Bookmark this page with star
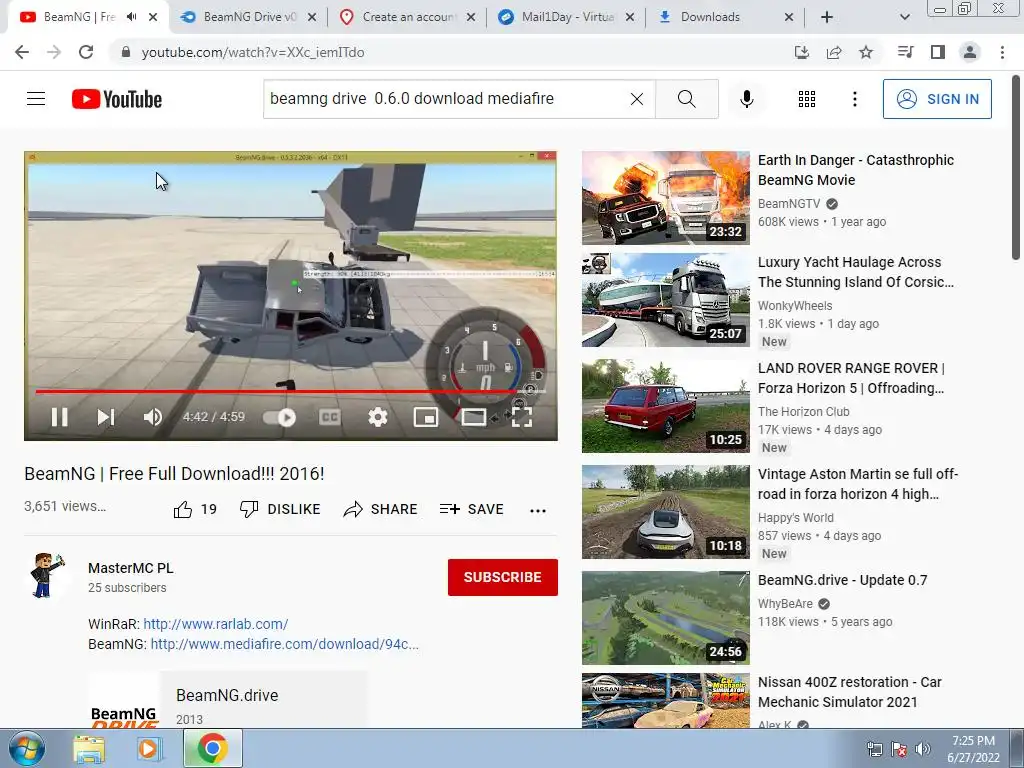The height and width of the screenshot is (768, 1024). (866, 52)
